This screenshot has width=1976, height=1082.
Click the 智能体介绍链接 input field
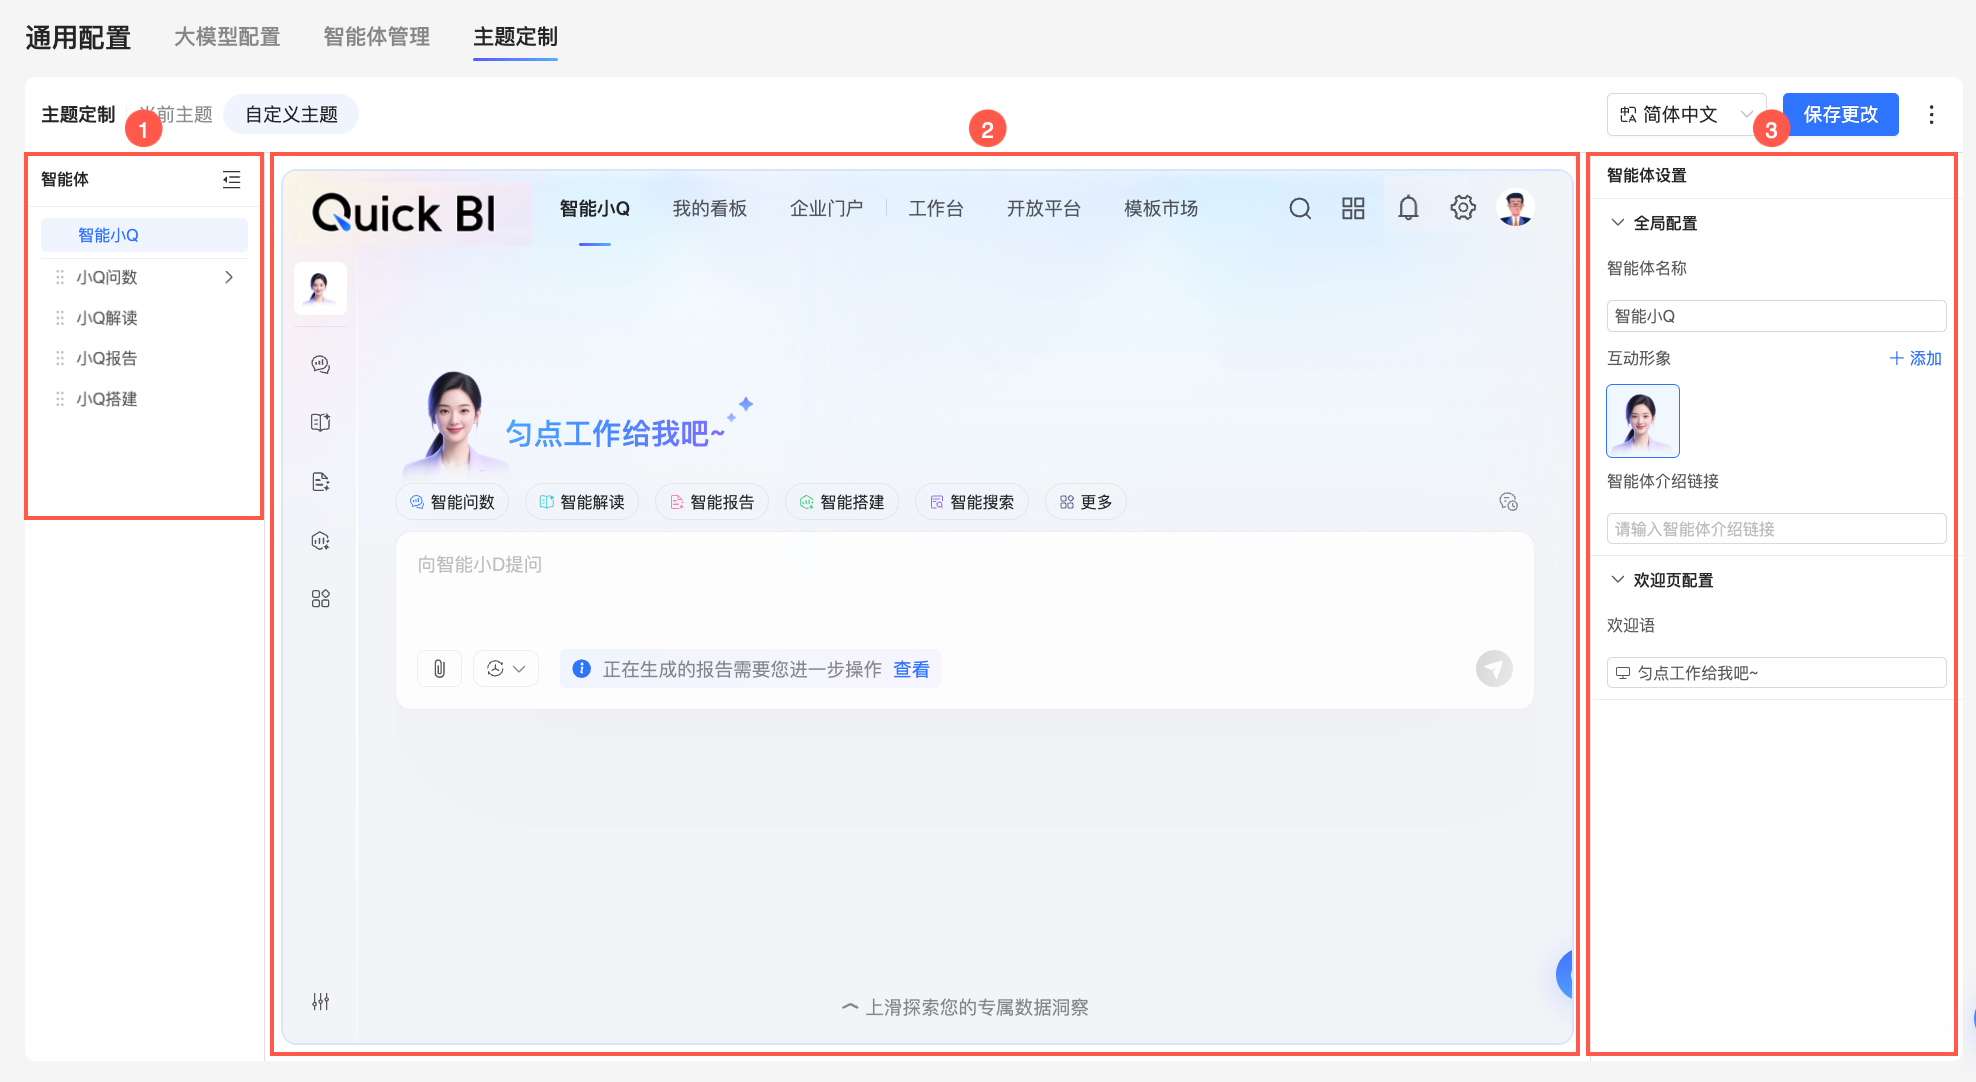click(x=1776, y=529)
